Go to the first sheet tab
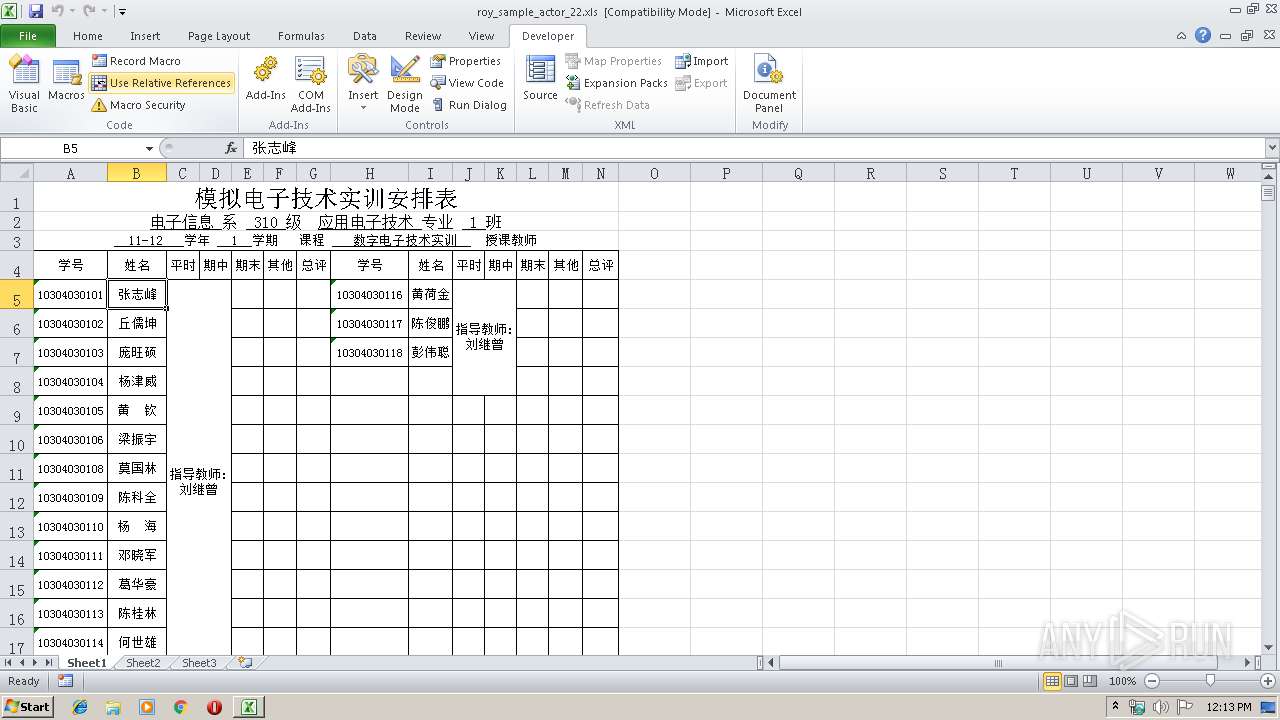 9,663
